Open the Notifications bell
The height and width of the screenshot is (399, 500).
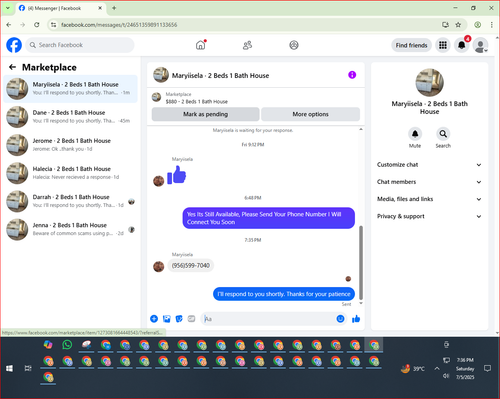tap(462, 45)
